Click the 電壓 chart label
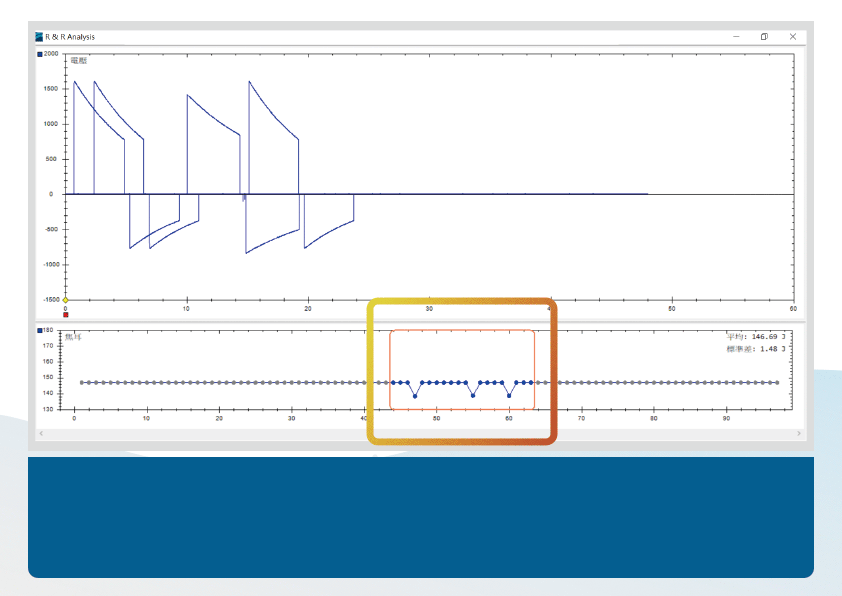 (x=78, y=61)
